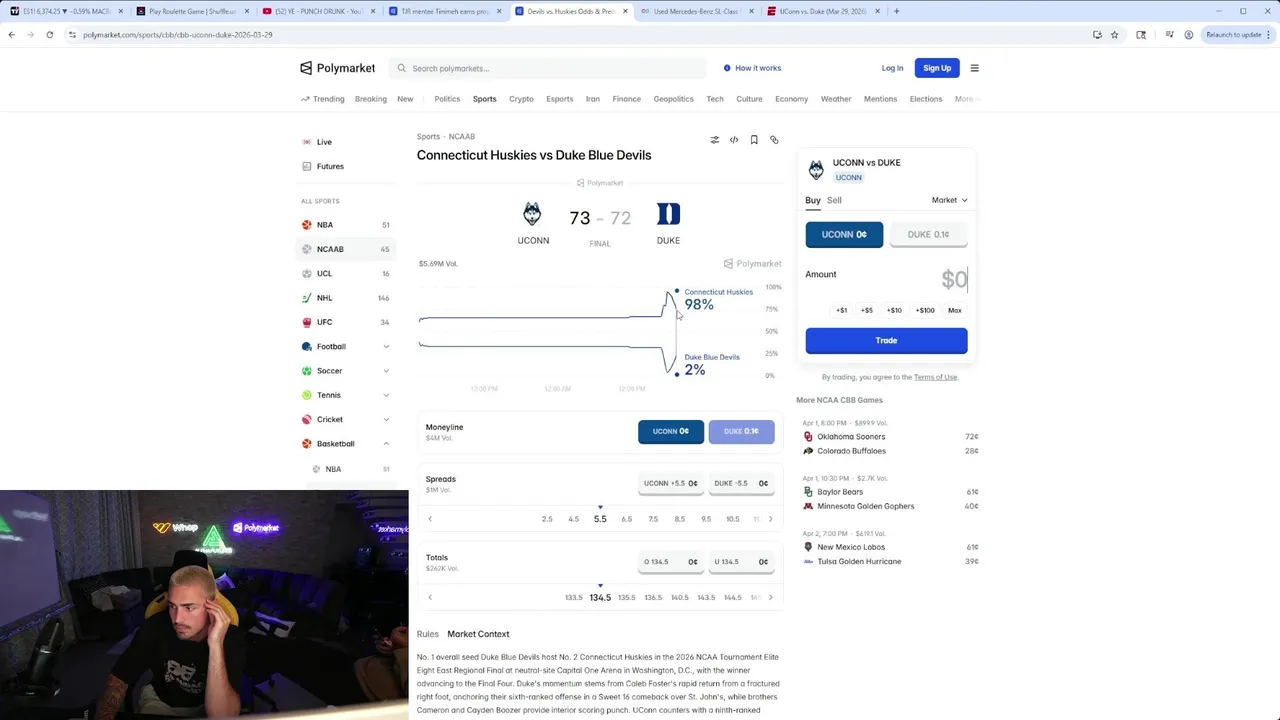Click the Polymarket logo in header
The width and height of the screenshot is (1280, 720).
pos(338,68)
